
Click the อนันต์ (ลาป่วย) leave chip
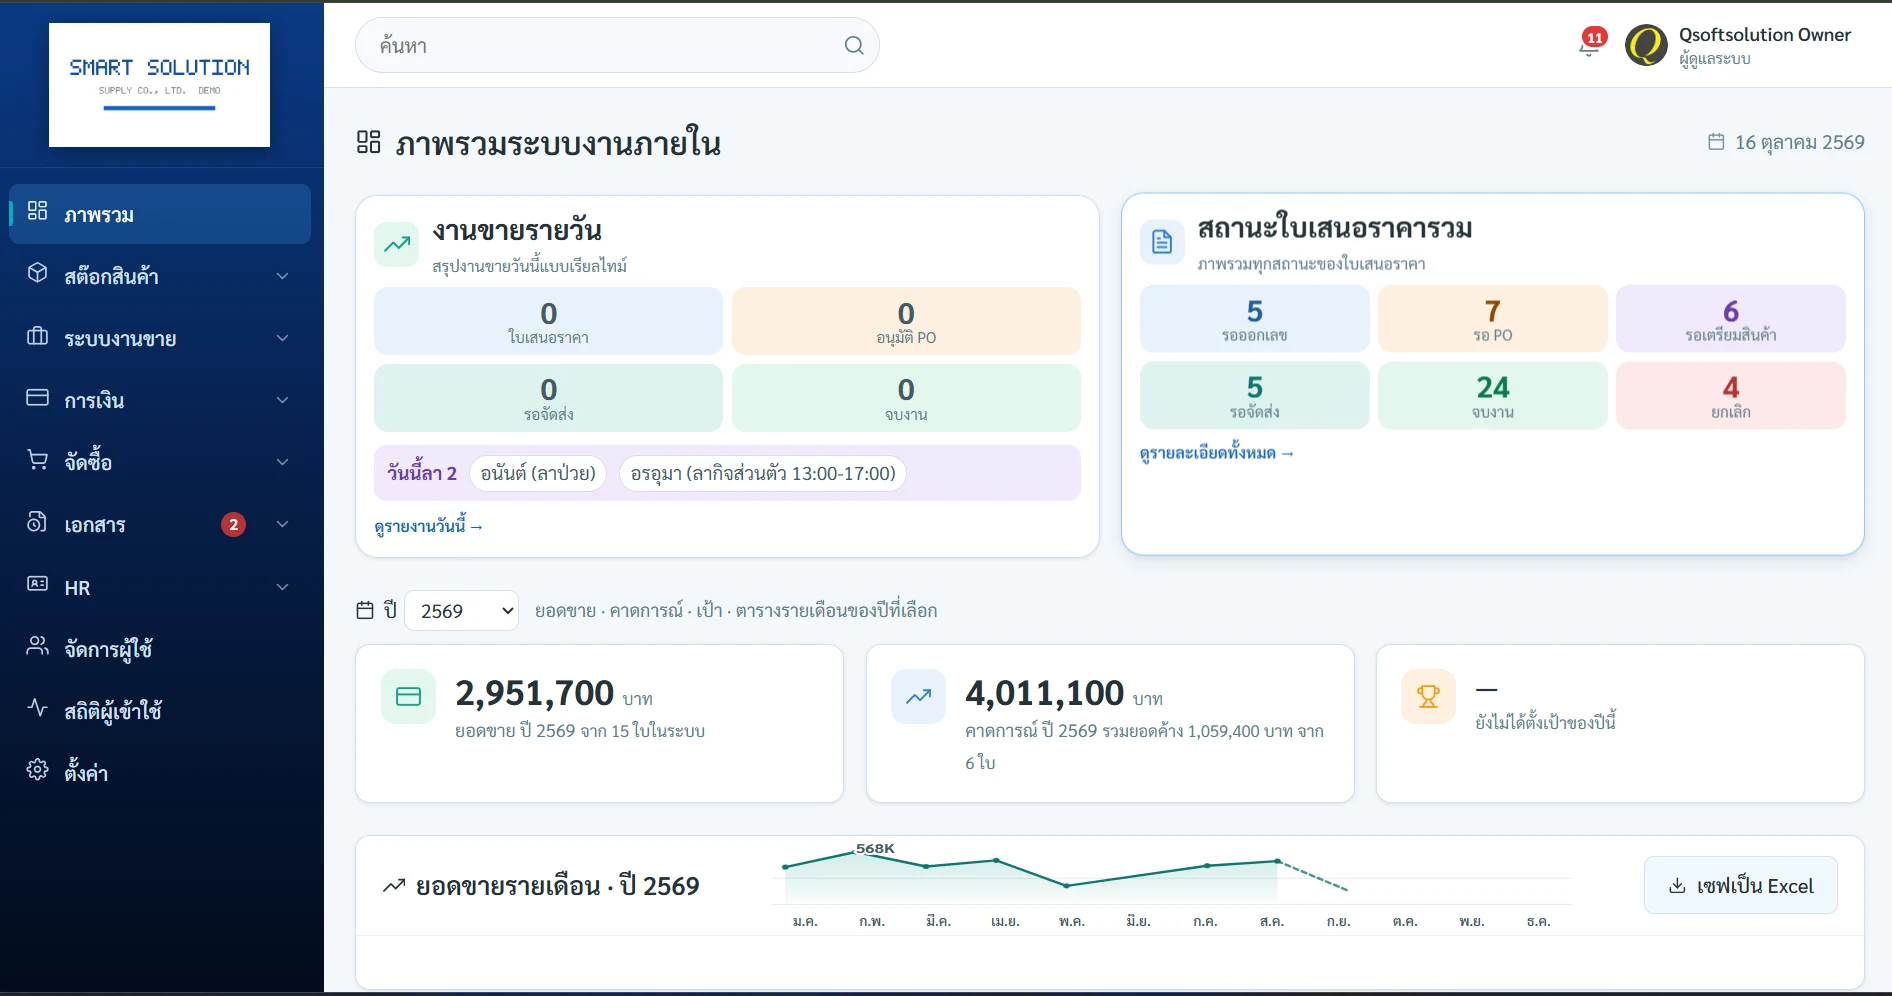[538, 473]
